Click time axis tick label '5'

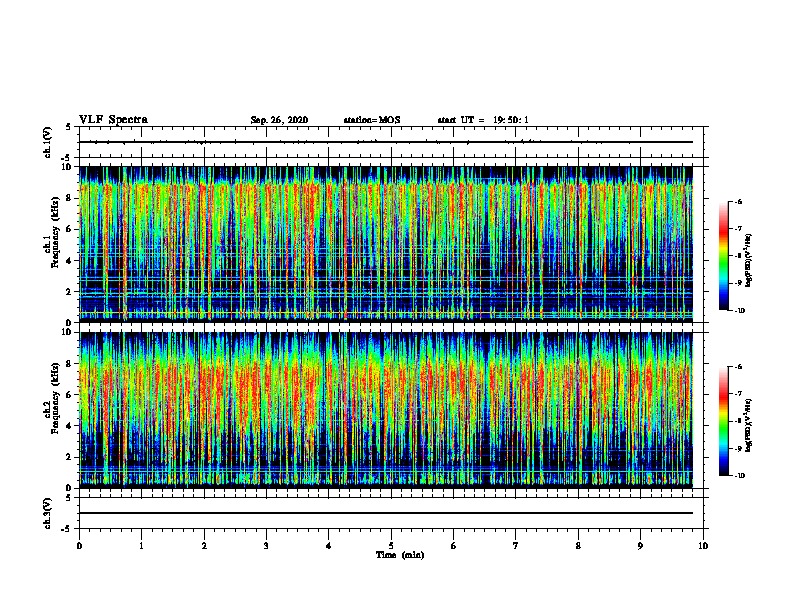point(391,546)
